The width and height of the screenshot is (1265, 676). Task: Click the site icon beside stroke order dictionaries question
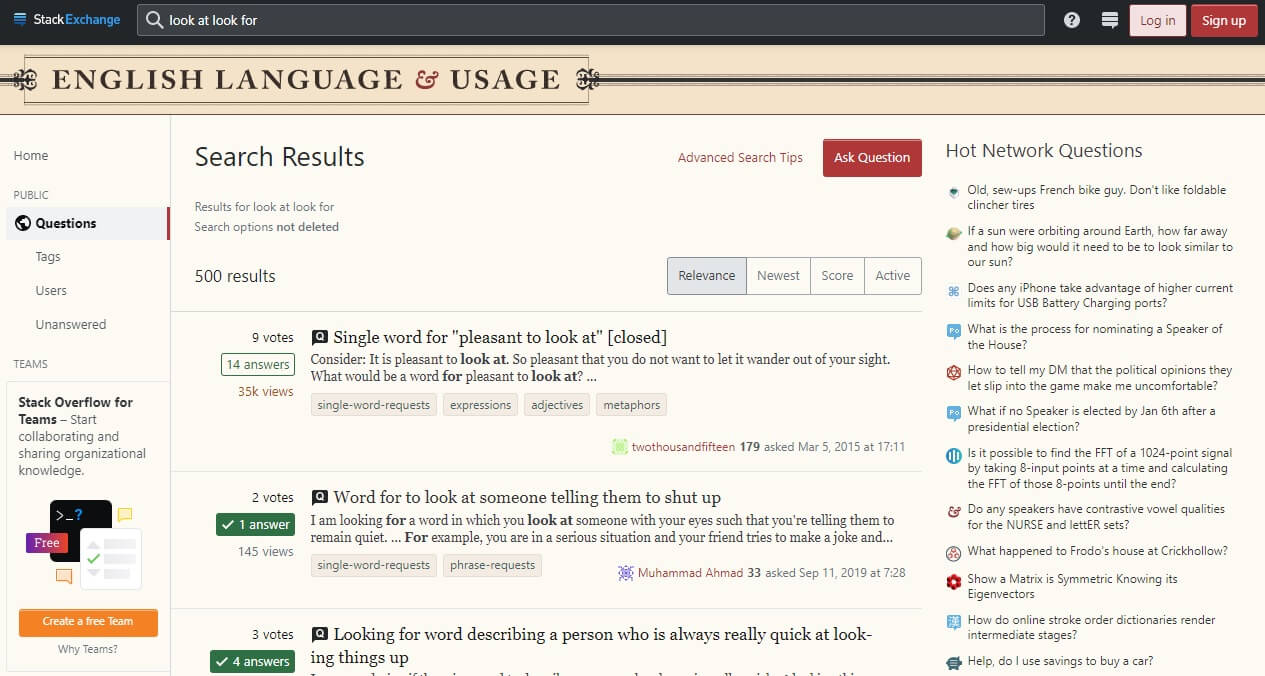pyautogui.click(x=954, y=622)
